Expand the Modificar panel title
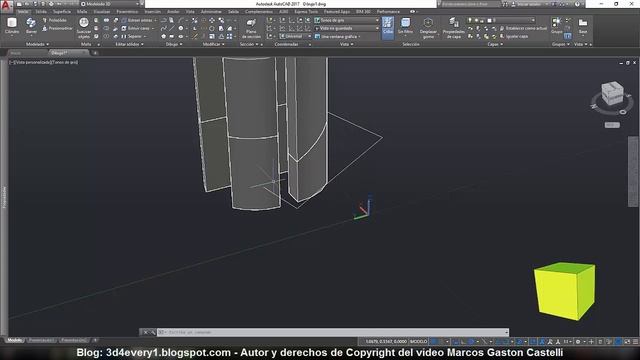640x360 pixels. pyautogui.click(x=213, y=44)
